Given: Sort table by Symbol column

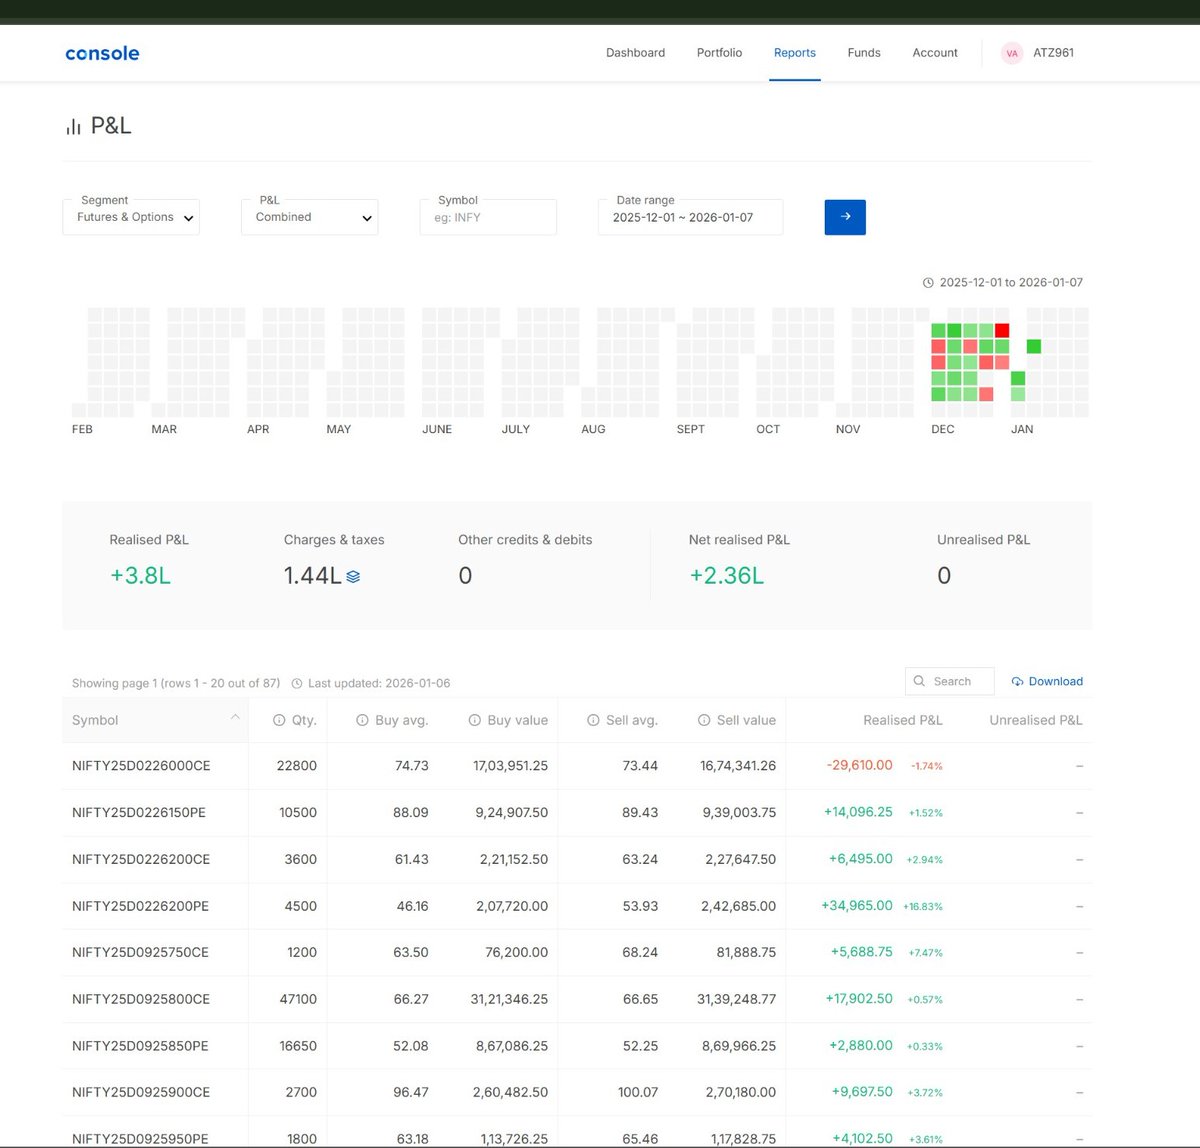Looking at the screenshot, I should (95, 720).
